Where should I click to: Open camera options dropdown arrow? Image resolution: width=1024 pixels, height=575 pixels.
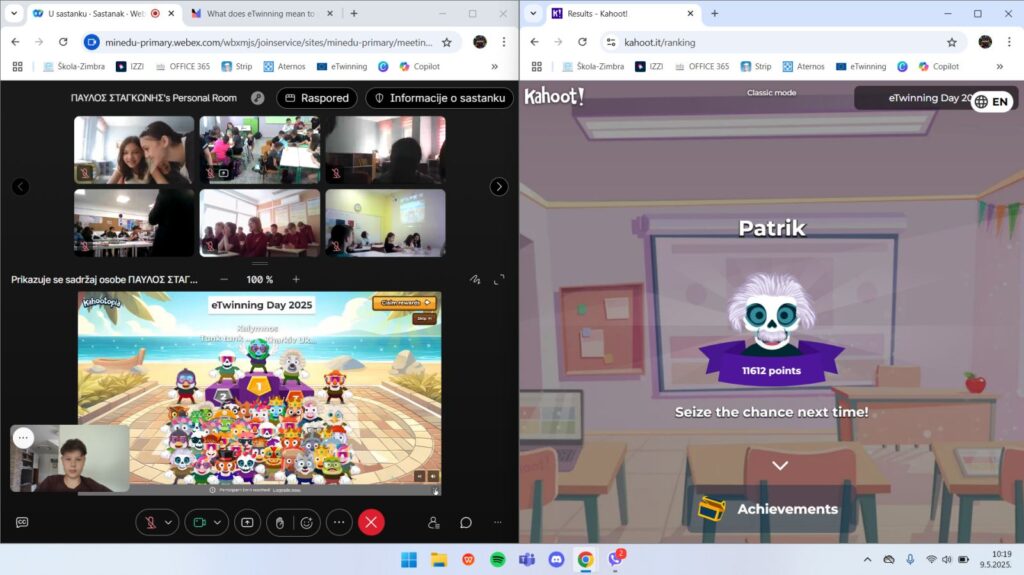coord(217,523)
